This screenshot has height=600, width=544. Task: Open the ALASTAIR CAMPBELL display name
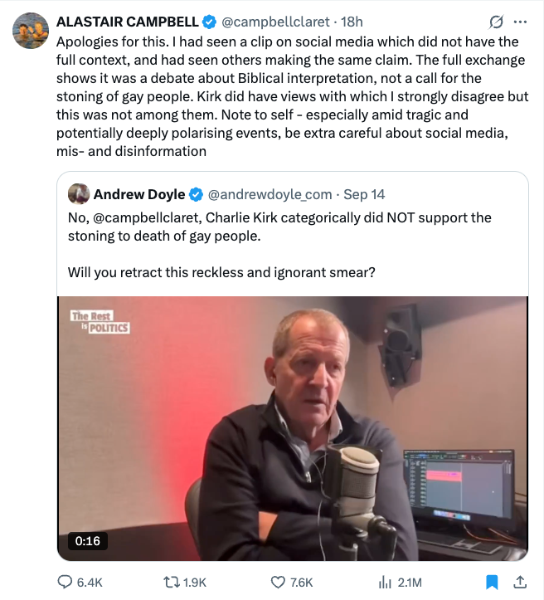click(127, 22)
